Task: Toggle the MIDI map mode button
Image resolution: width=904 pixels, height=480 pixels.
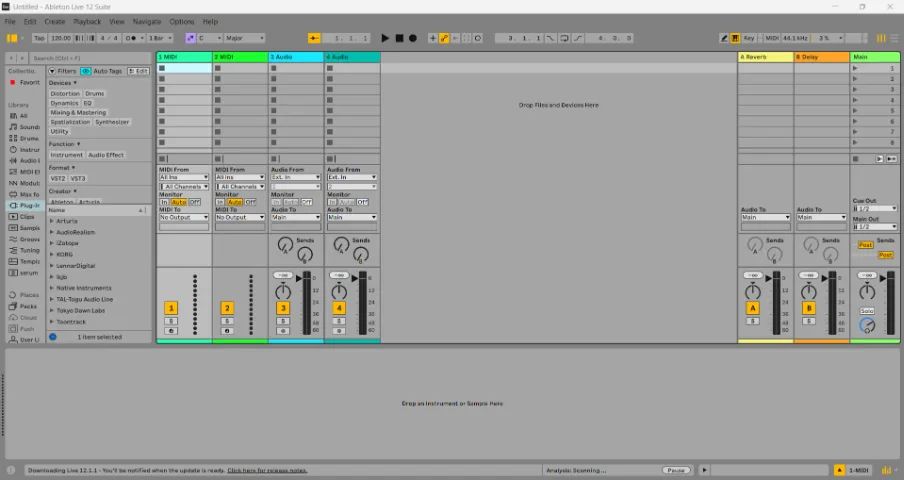Action: click(x=772, y=38)
